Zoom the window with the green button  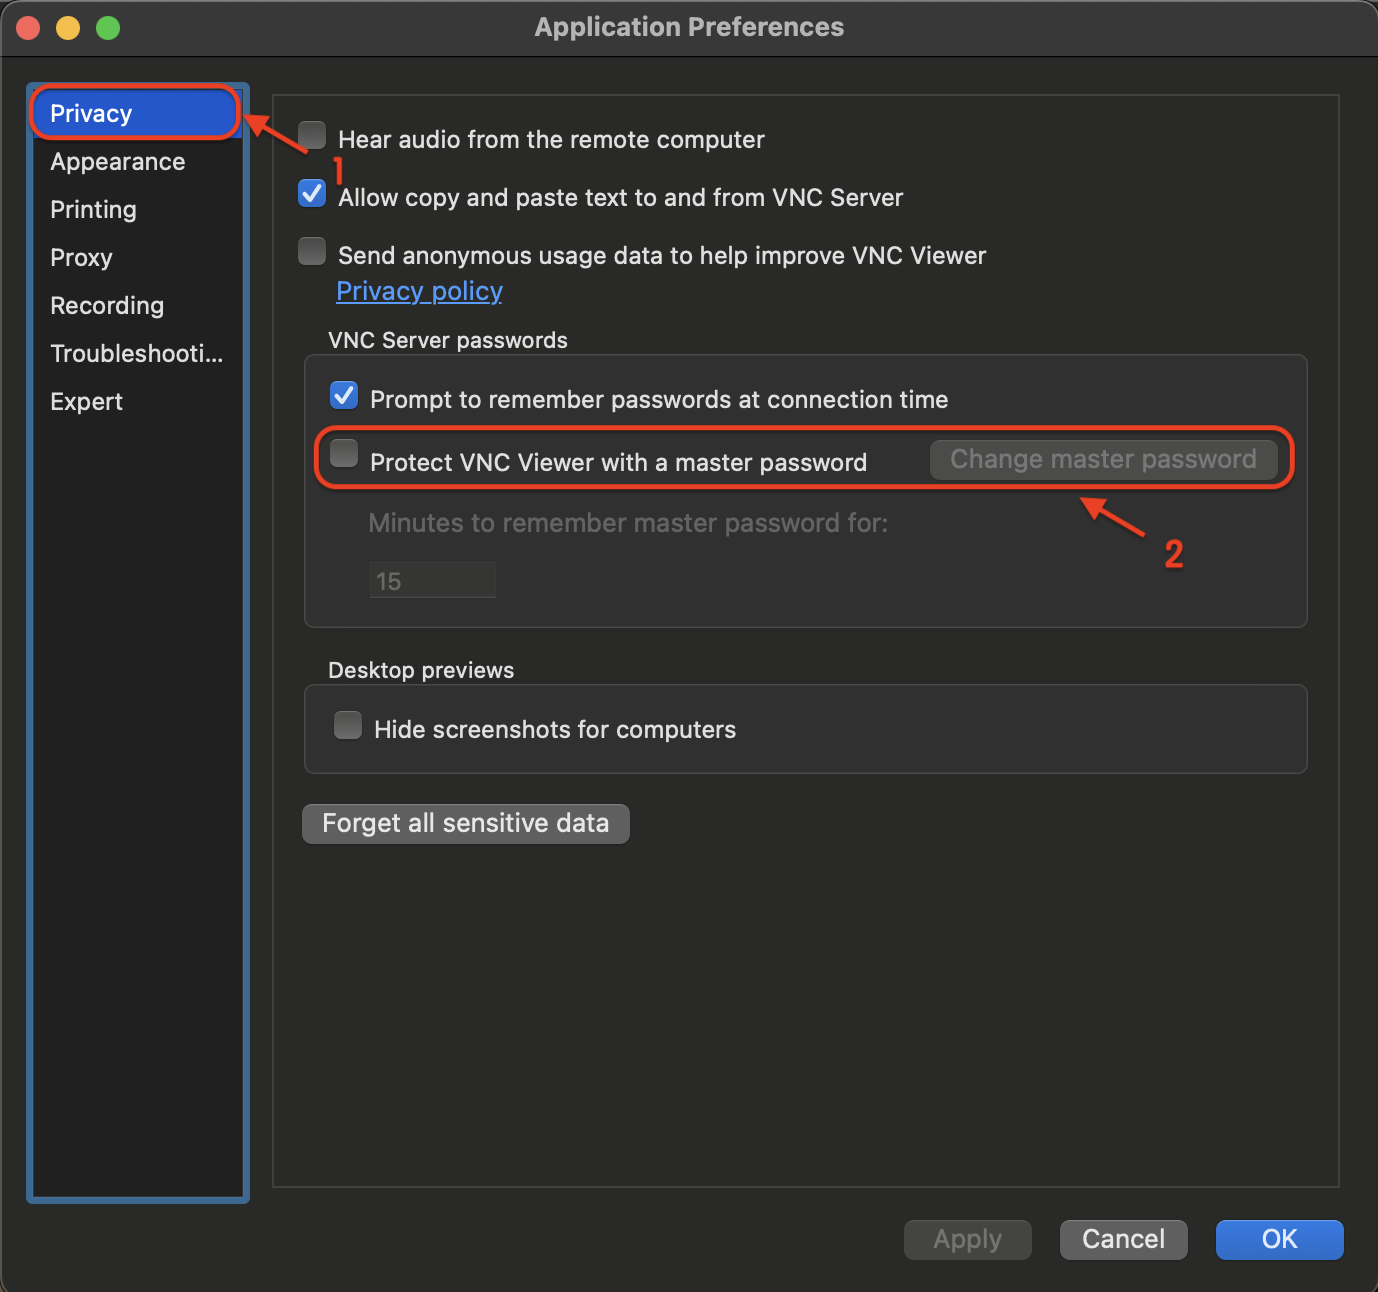(x=108, y=28)
